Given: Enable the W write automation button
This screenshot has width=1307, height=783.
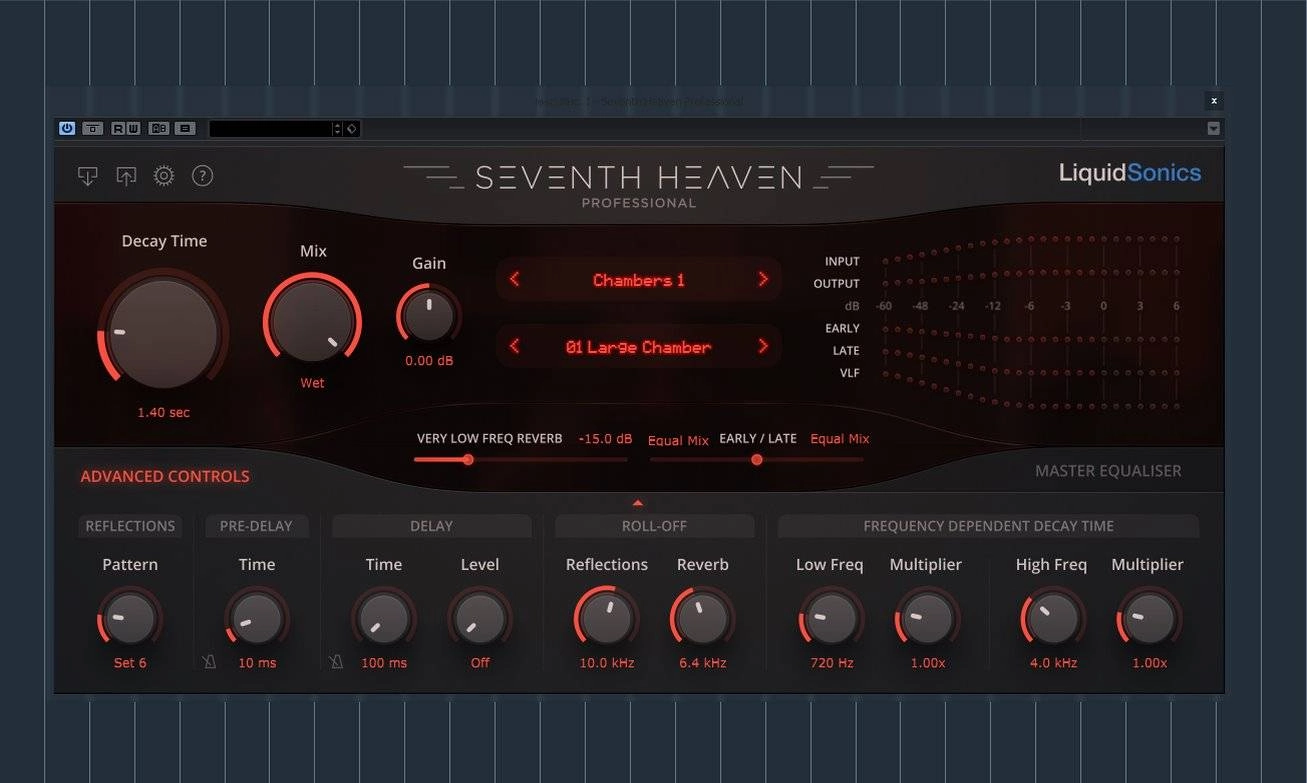Looking at the screenshot, I should (x=133, y=128).
